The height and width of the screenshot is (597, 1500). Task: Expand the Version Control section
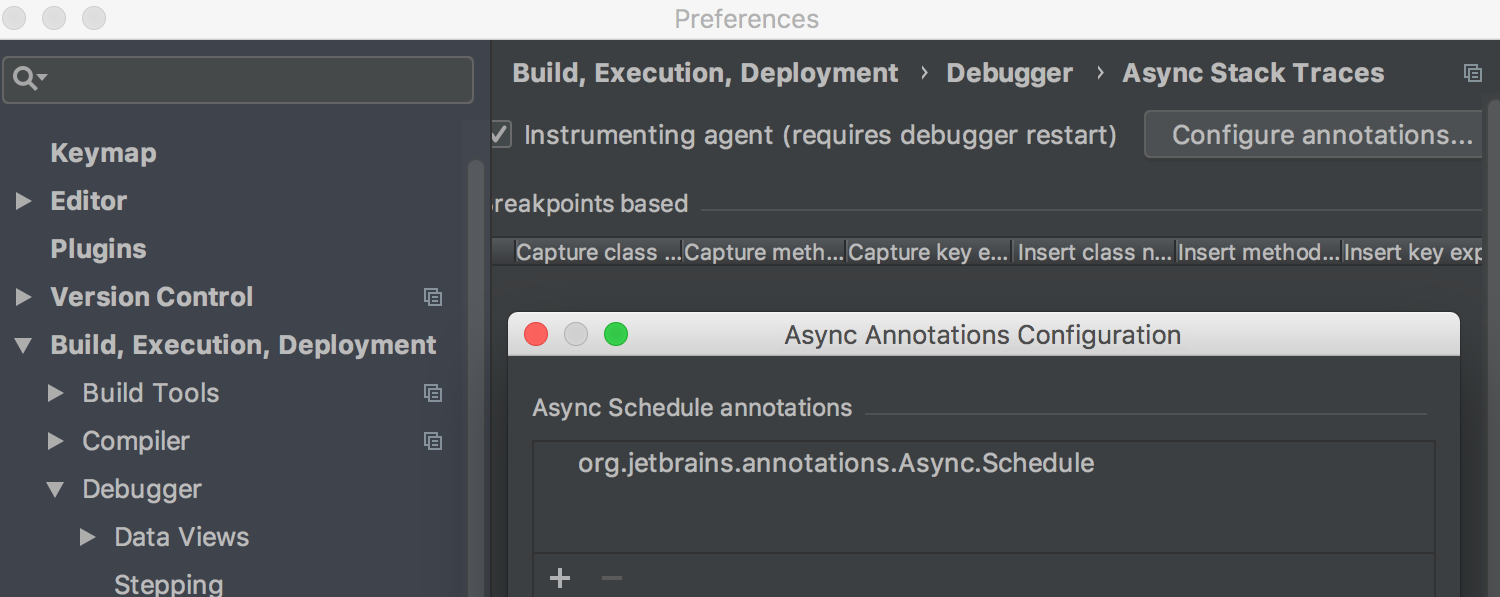[23, 297]
